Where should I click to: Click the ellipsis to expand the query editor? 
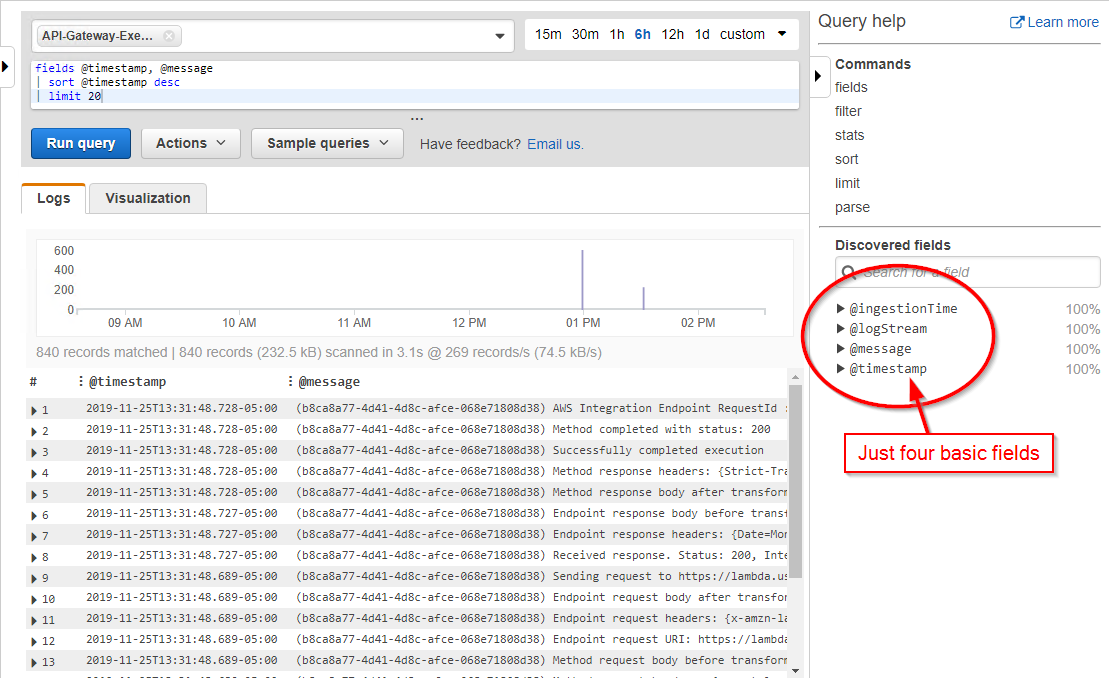(x=417, y=120)
